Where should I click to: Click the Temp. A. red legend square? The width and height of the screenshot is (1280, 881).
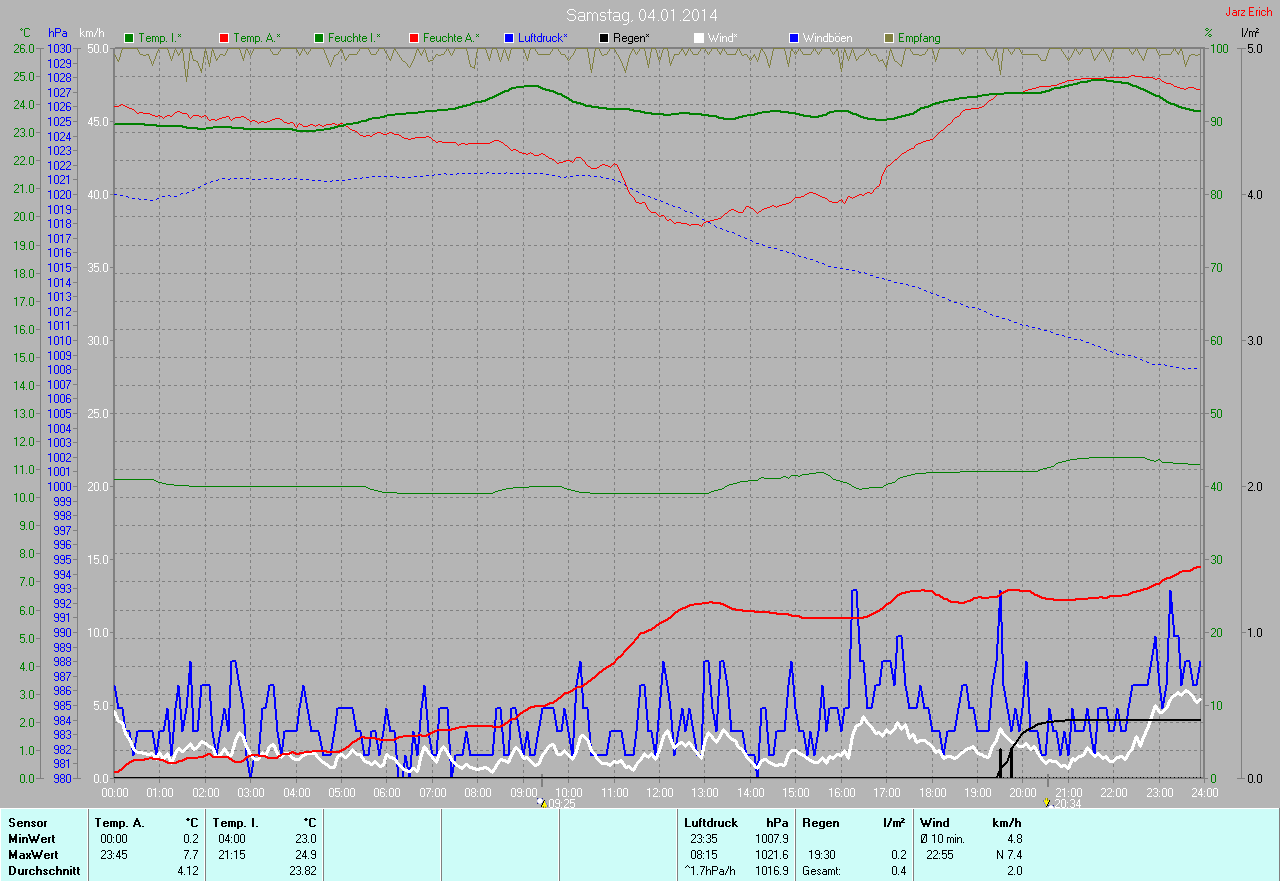pos(224,38)
